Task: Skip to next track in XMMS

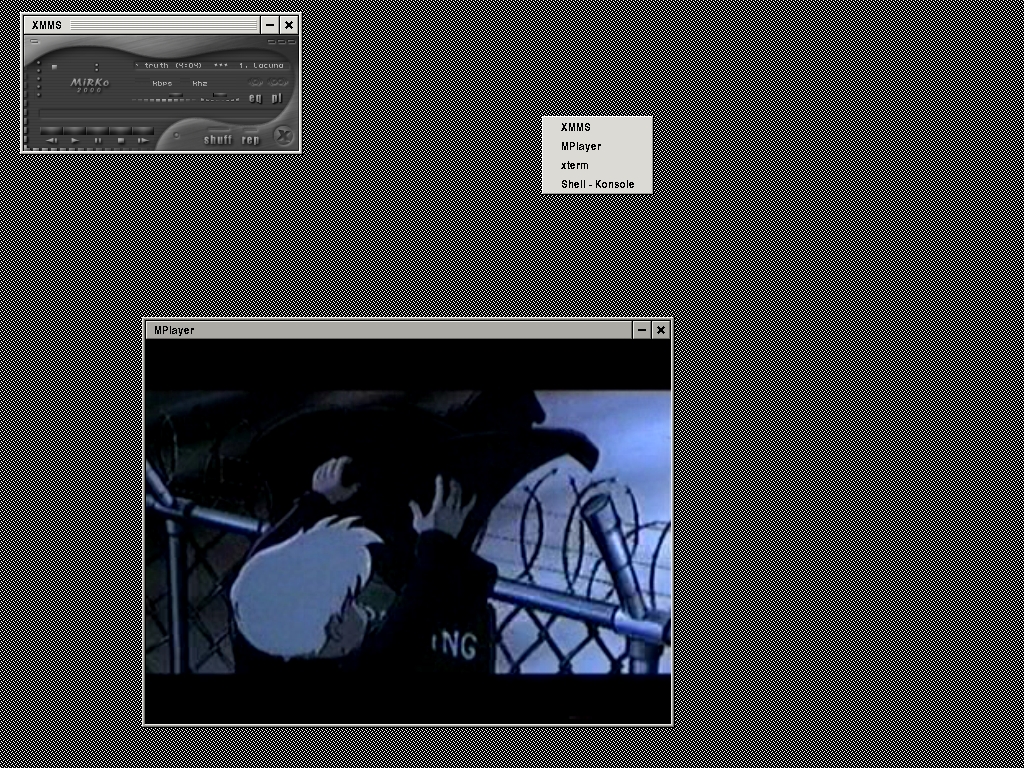Action: (x=143, y=139)
